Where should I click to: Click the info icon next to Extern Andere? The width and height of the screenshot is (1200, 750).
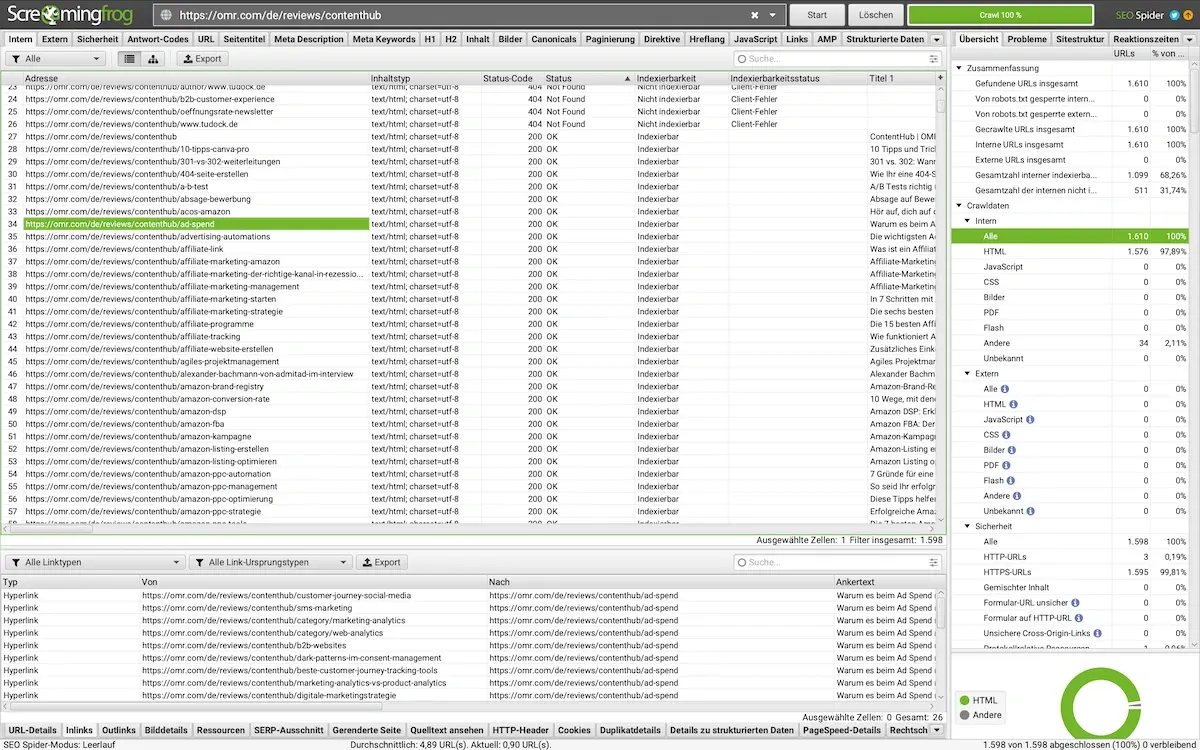click(x=1018, y=496)
